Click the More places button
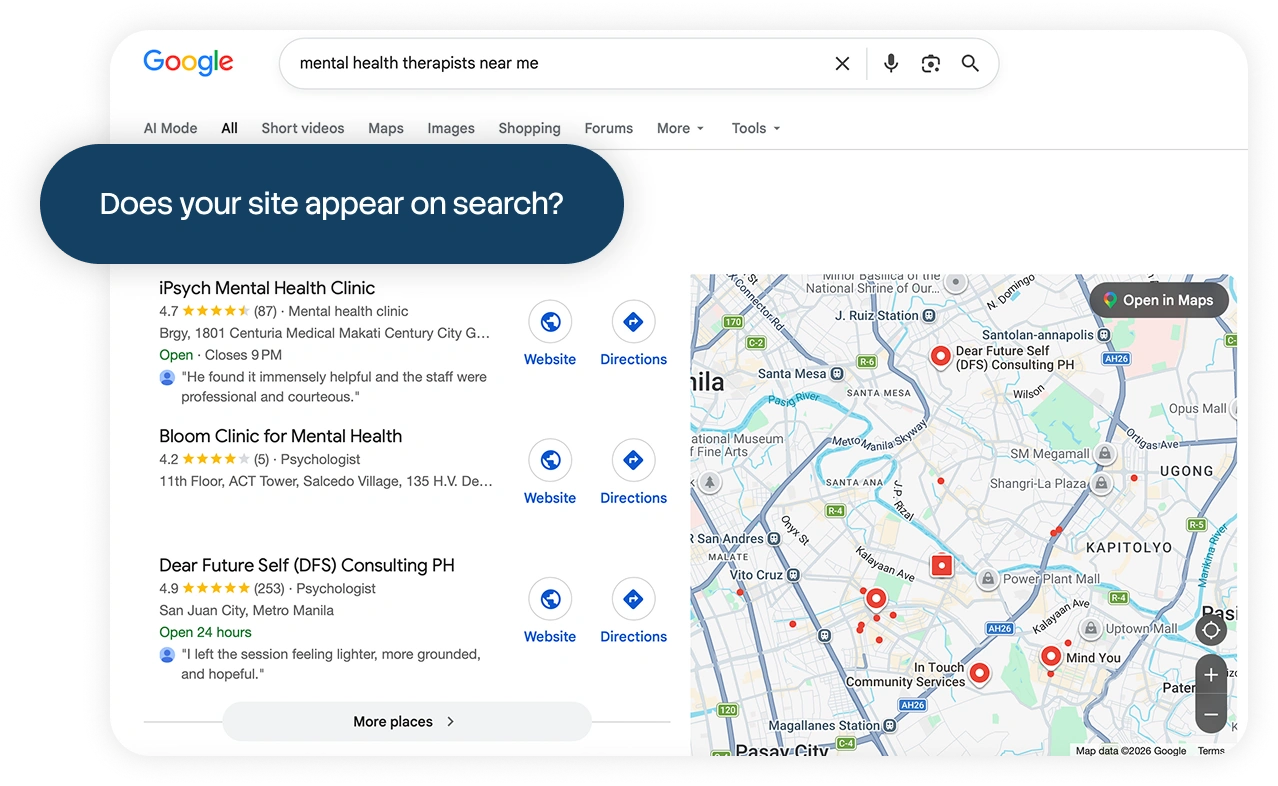 pos(407,721)
